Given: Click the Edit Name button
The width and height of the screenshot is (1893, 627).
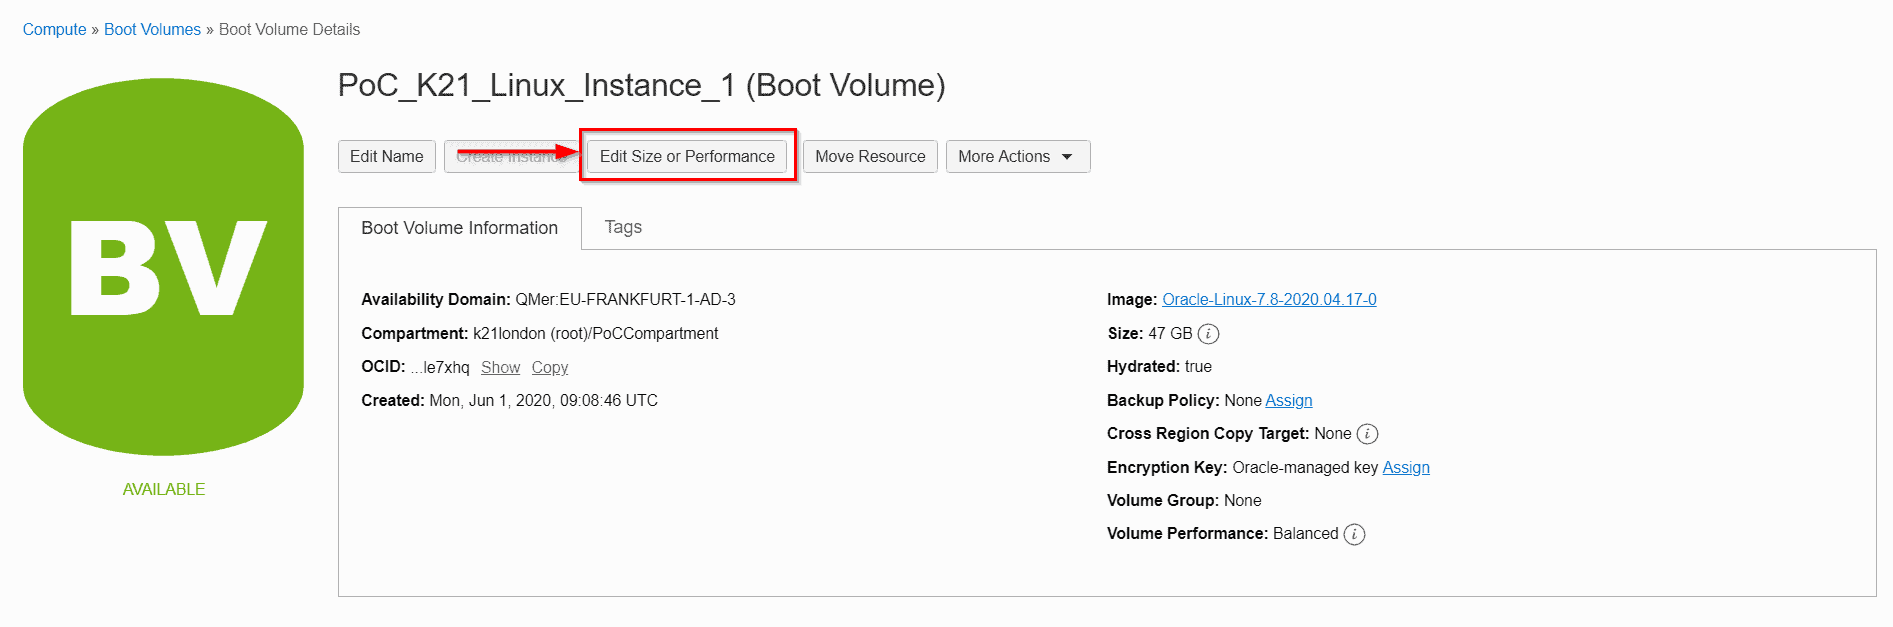Looking at the screenshot, I should [x=386, y=156].
